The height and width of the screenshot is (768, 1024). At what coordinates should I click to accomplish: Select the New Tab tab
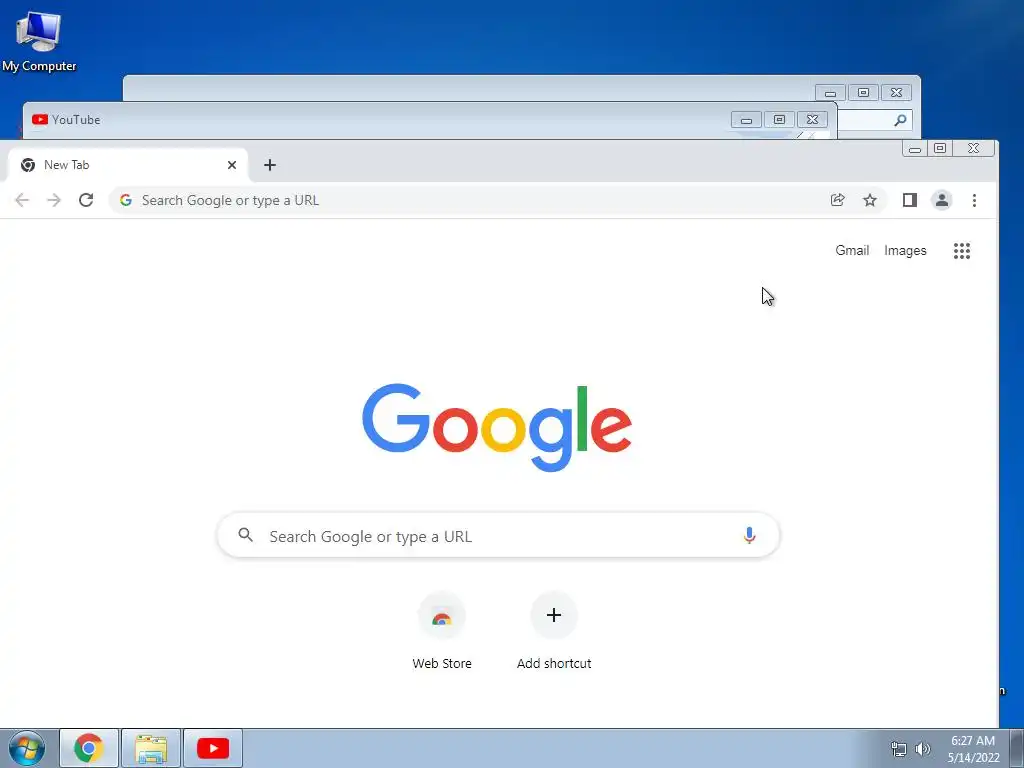click(127, 165)
